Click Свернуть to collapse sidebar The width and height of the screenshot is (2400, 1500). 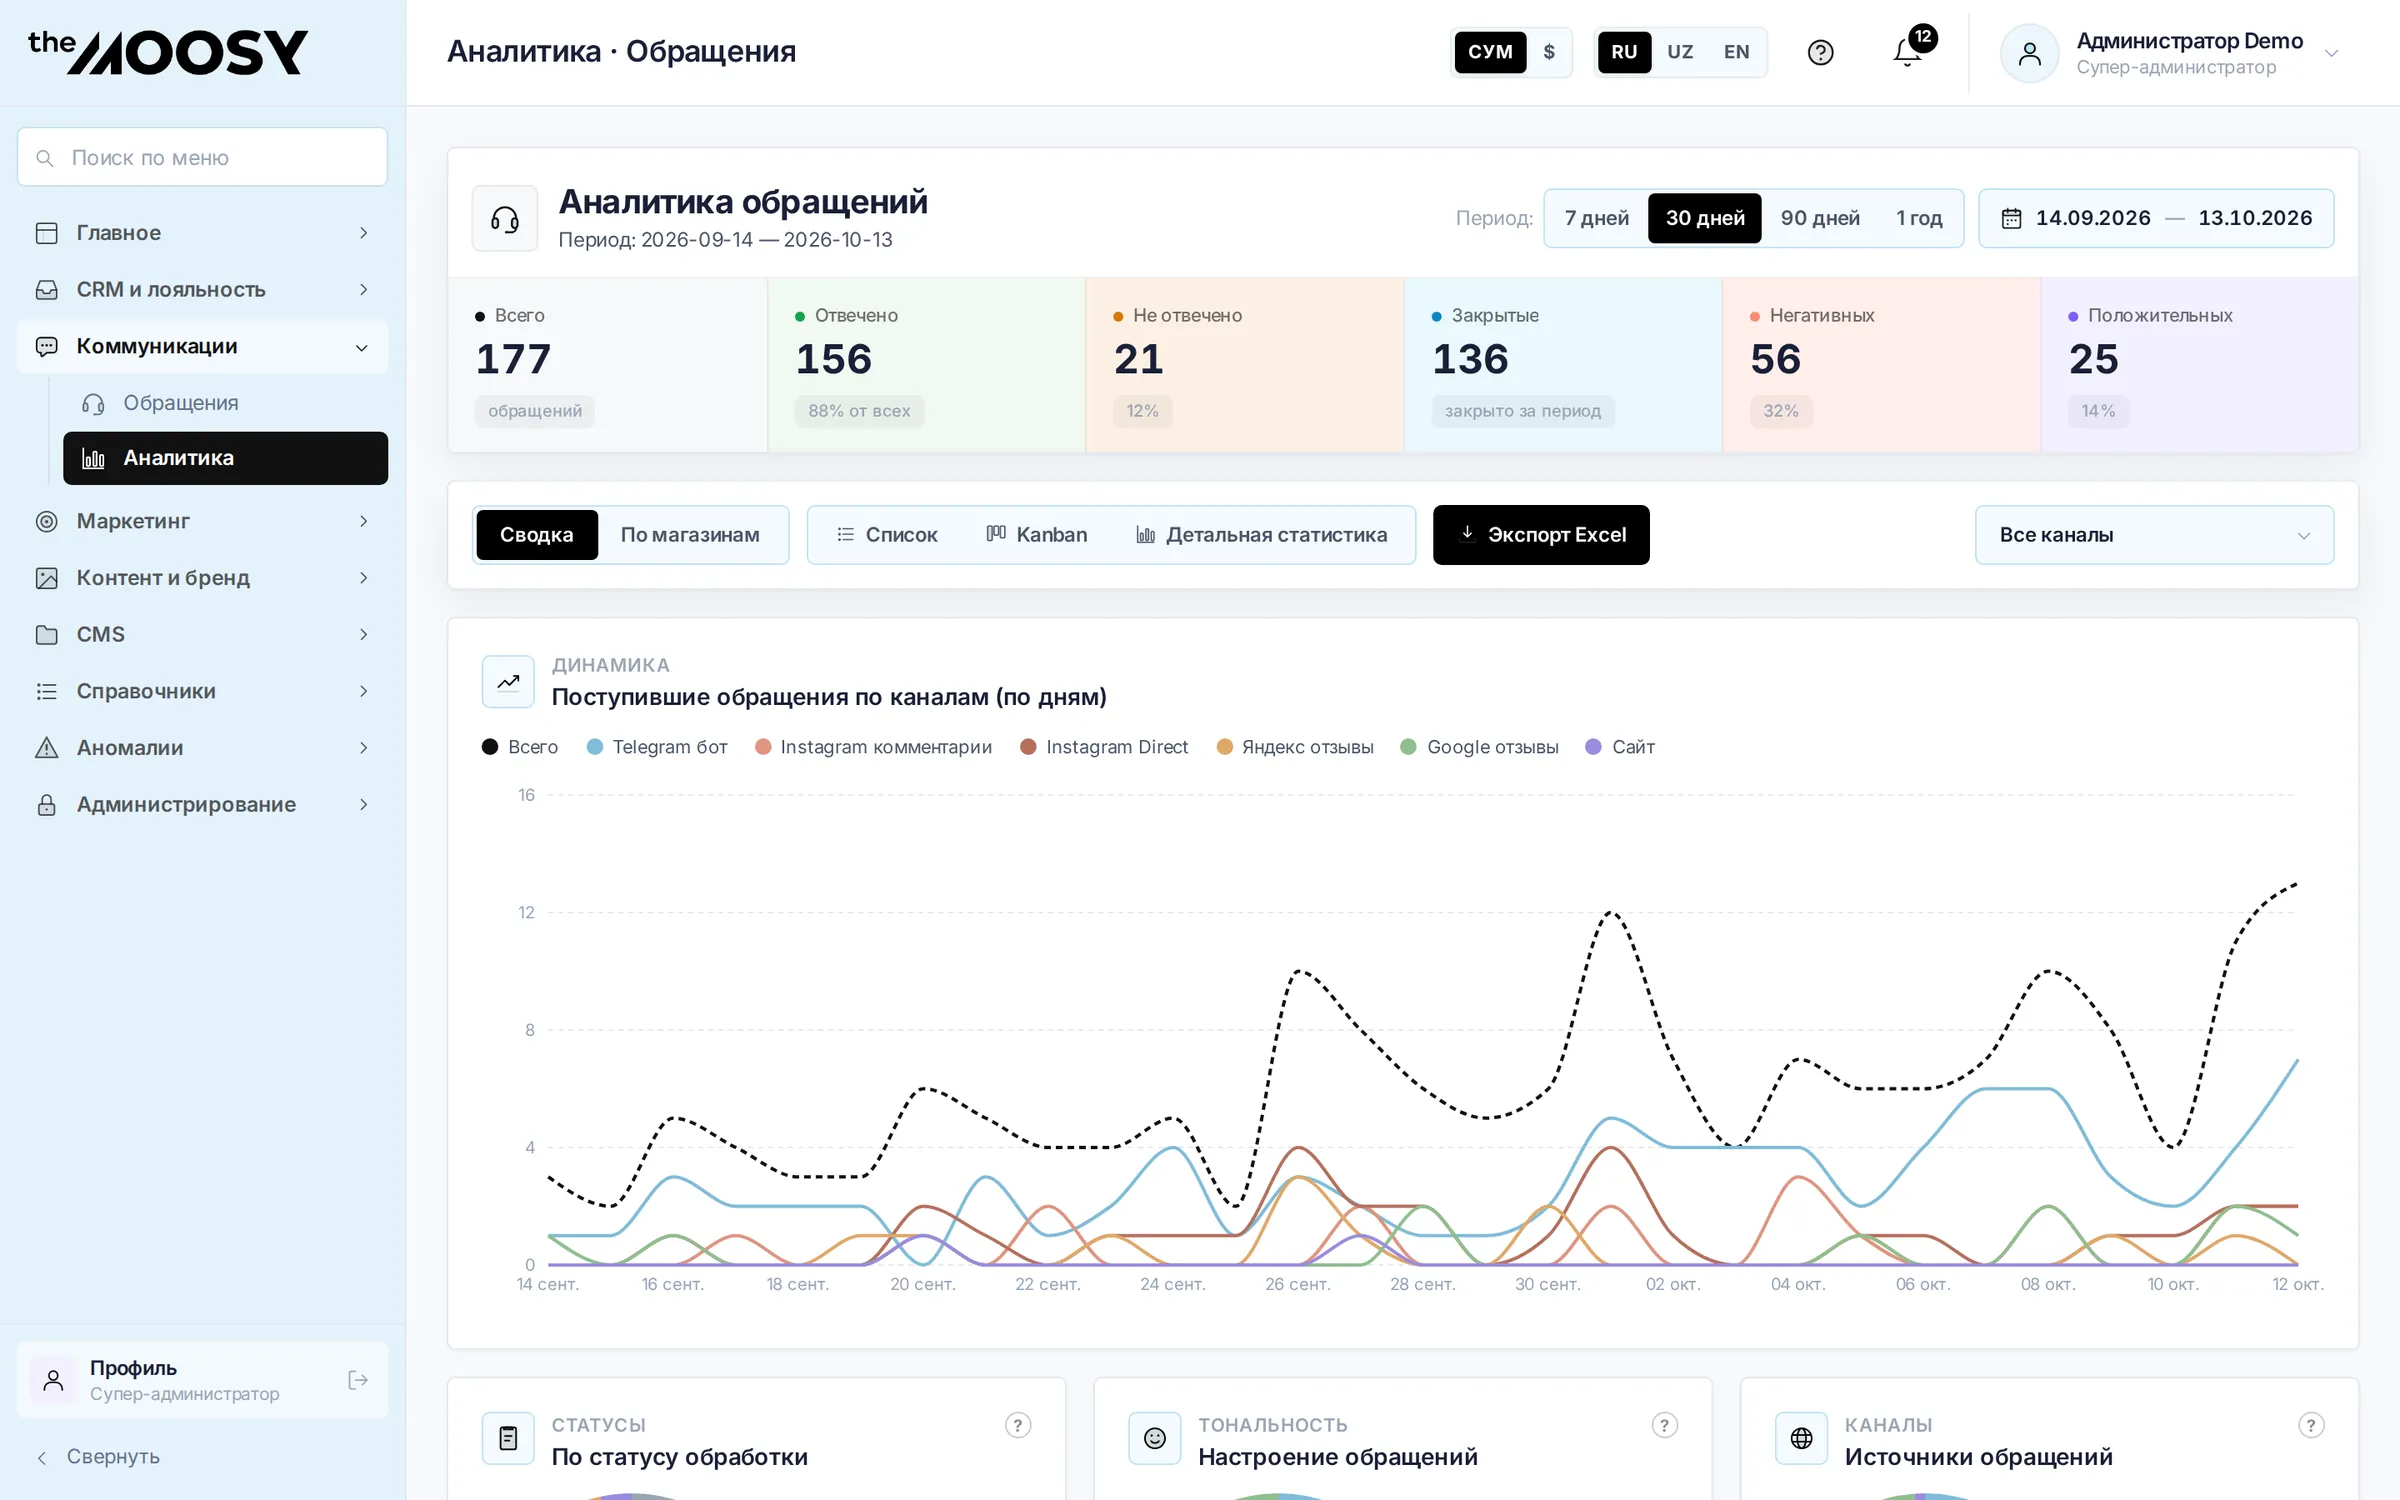pyautogui.click(x=98, y=1457)
